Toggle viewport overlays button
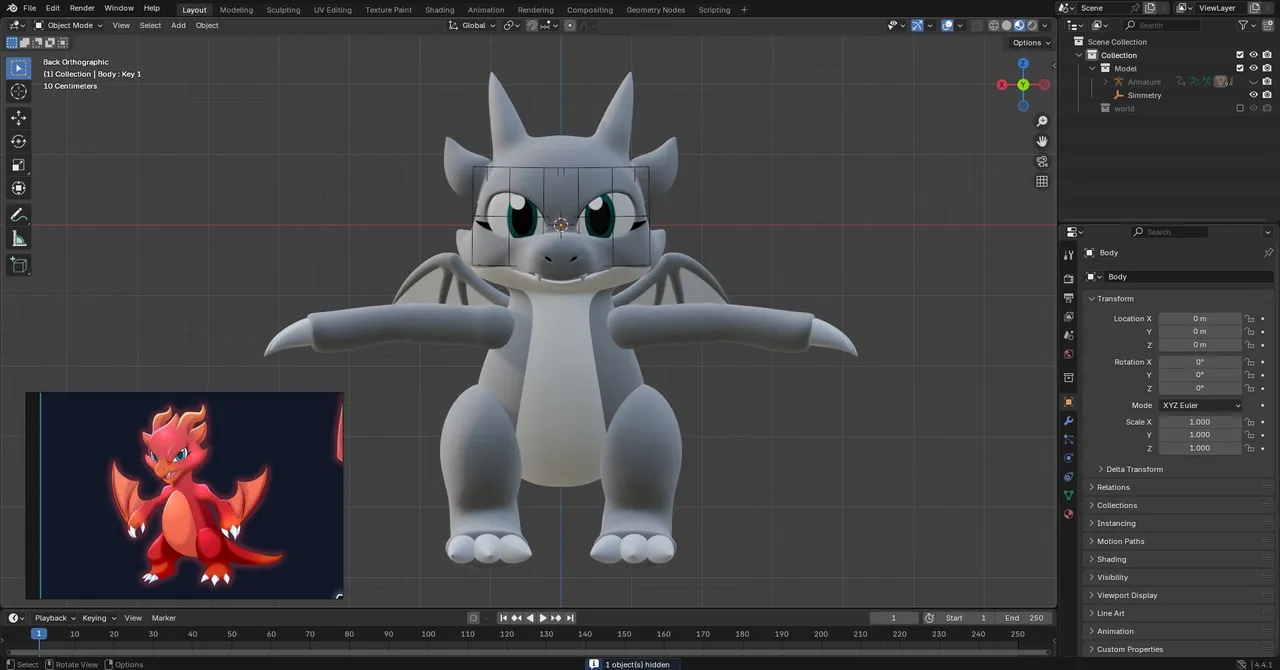This screenshot has height=670, width=1280. pyautogui.click(x=947, y=25)
